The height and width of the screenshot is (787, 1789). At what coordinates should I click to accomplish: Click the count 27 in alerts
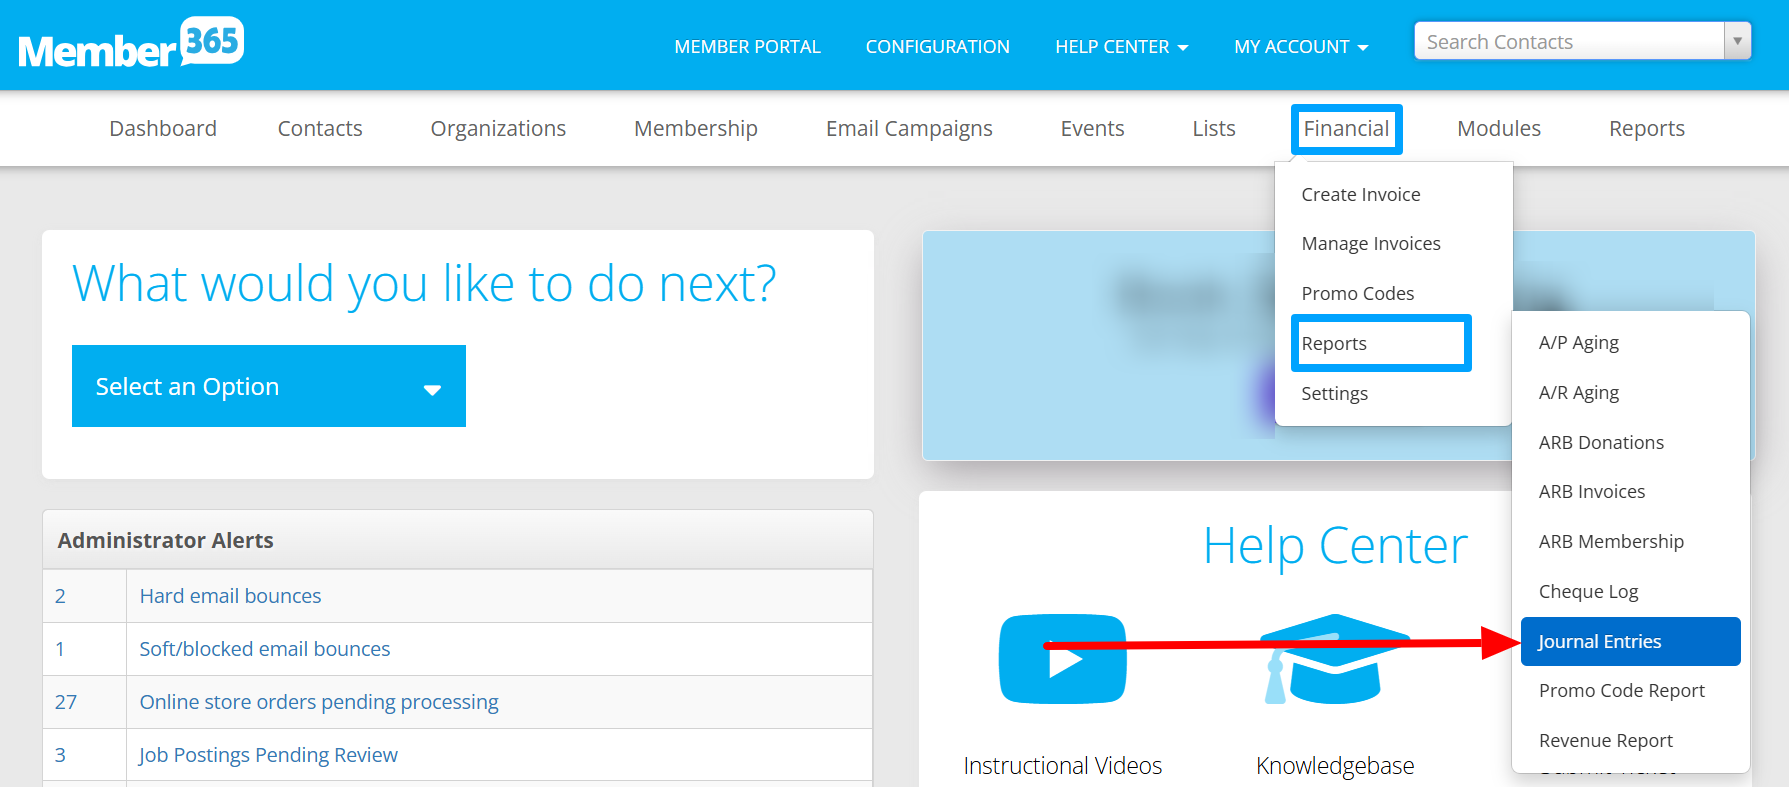[x=66, y=702]
